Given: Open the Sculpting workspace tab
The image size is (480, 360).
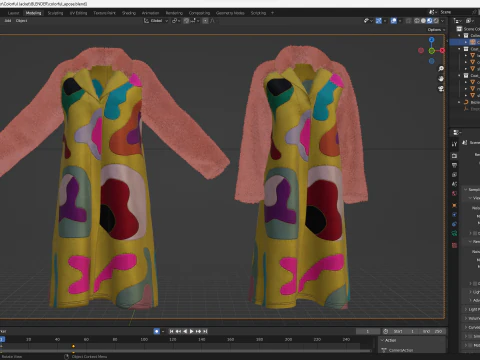Looking at the screenshot, I should coord(55,13).
